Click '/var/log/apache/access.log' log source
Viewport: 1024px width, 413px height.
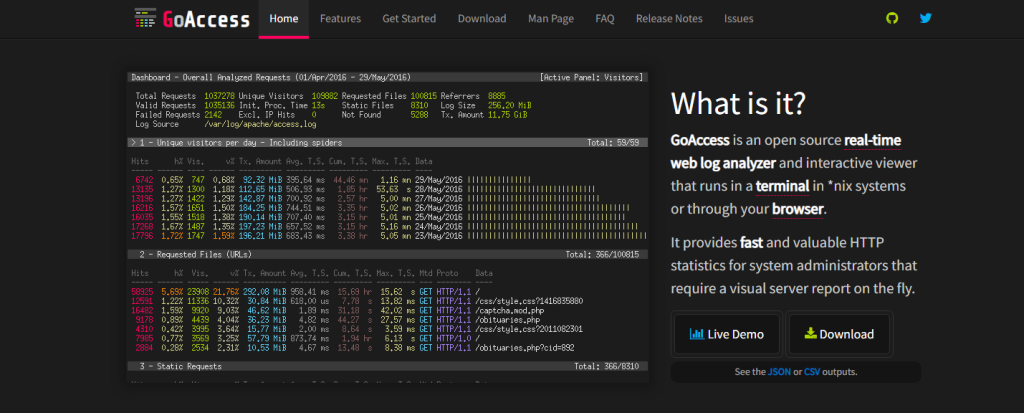click(x=260, y=124)
